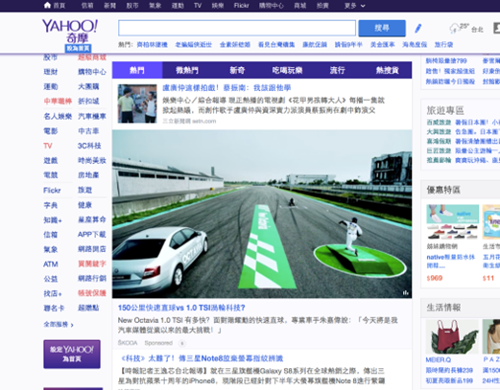The height and width of the screenshot is (390, 500).
Task: Open the large Skoda Octavia racetrack image
Action: tap(262, 214)
